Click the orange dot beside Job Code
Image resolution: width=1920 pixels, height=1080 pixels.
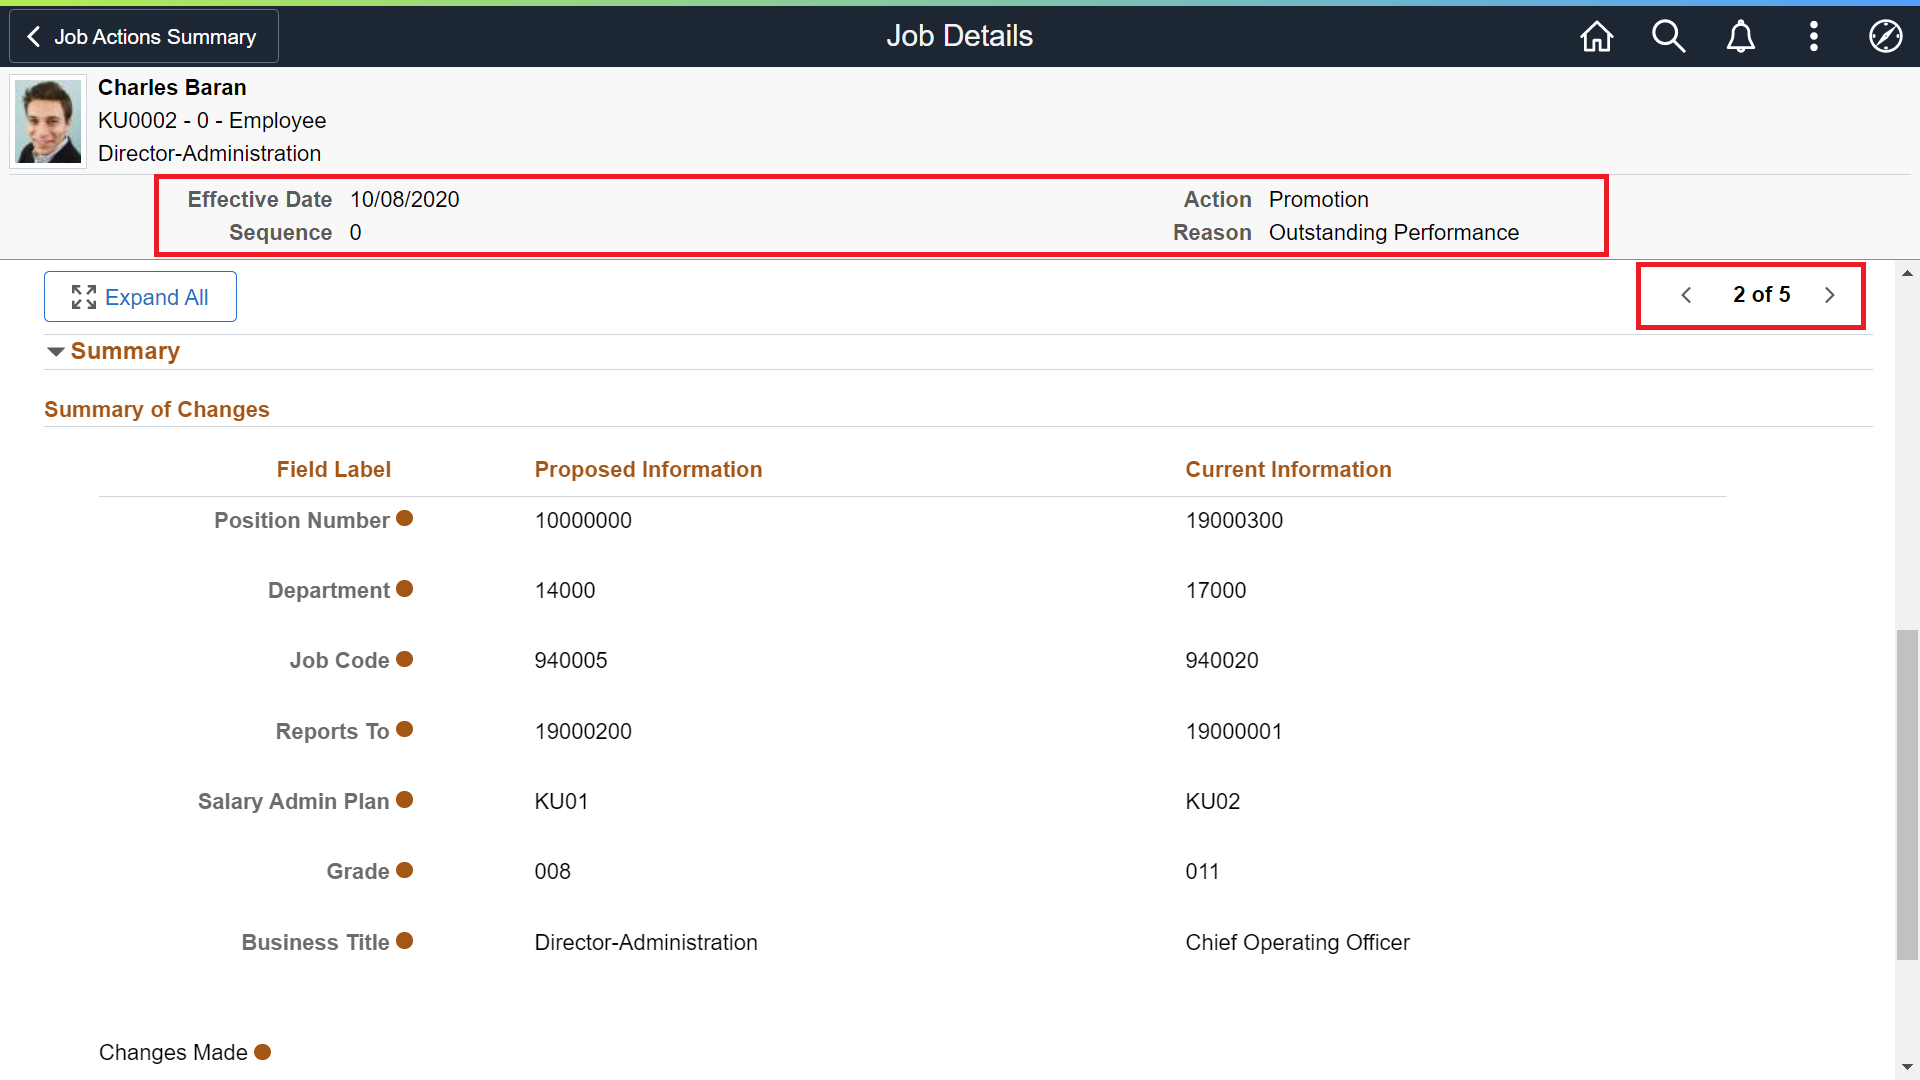click(404, 659)
